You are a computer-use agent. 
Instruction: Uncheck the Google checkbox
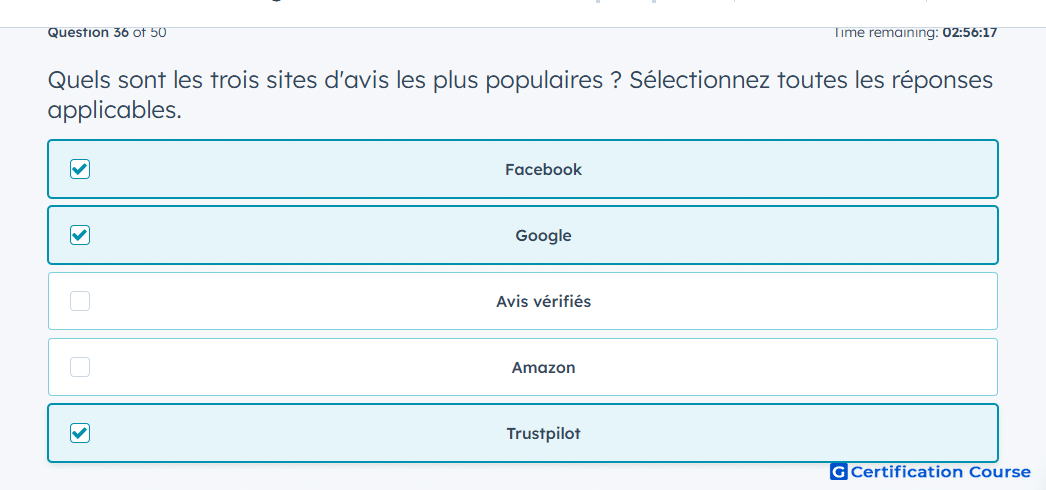coord(80,235)
